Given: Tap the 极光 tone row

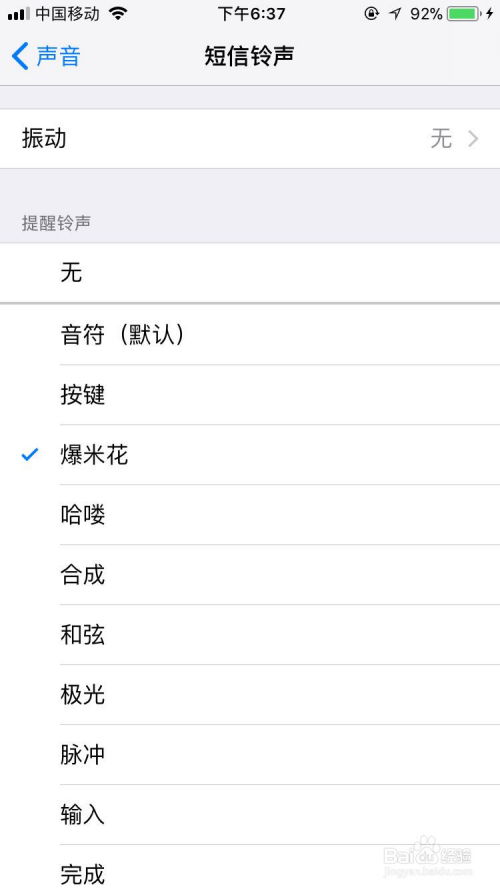Looking at the screenshot, I should 250,695.
